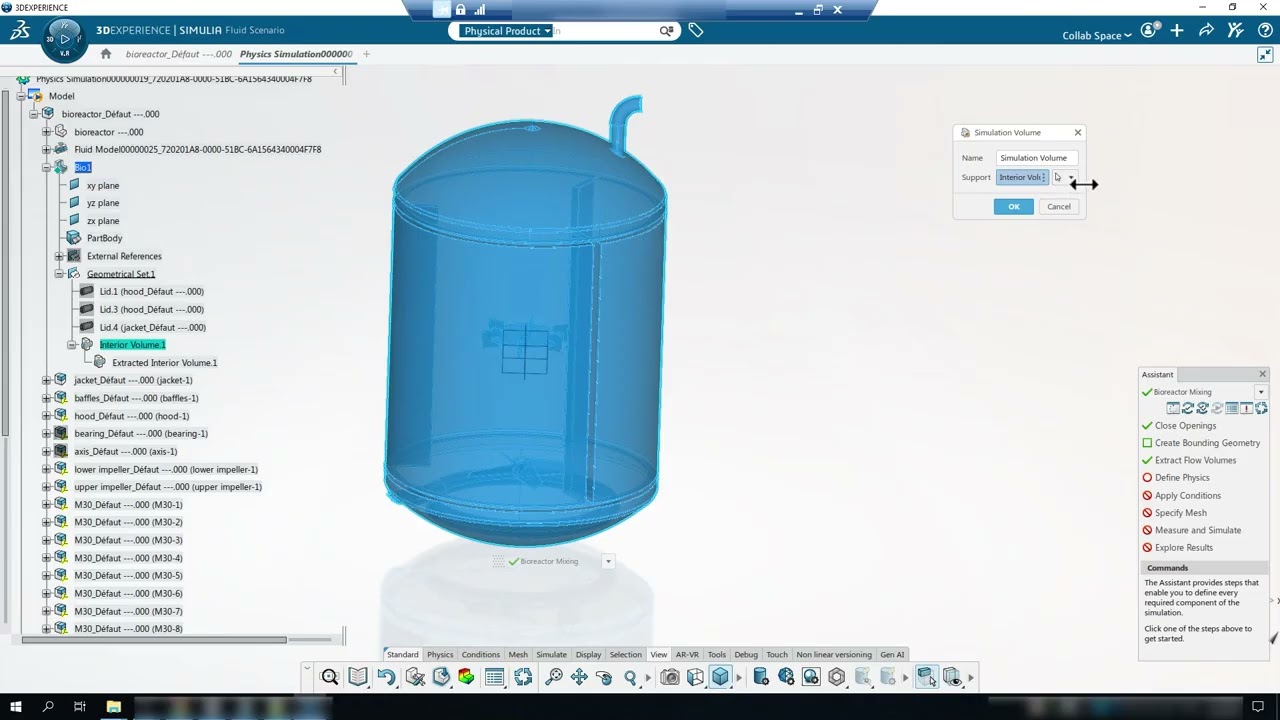This screenshot has height=720, width=1280.
Task: Open the user profile icon
Action: click(1149, 31)
